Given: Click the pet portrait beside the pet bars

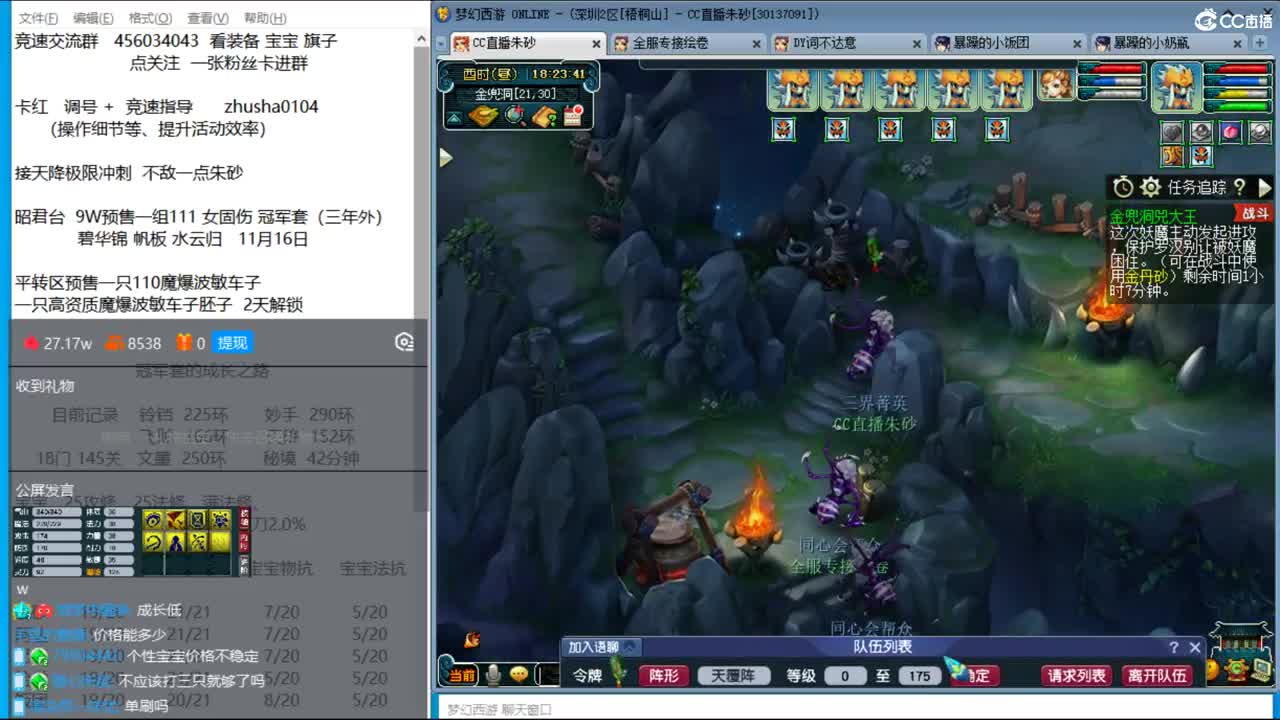Looking at the screenshot, I should (x=1056, y=84).
